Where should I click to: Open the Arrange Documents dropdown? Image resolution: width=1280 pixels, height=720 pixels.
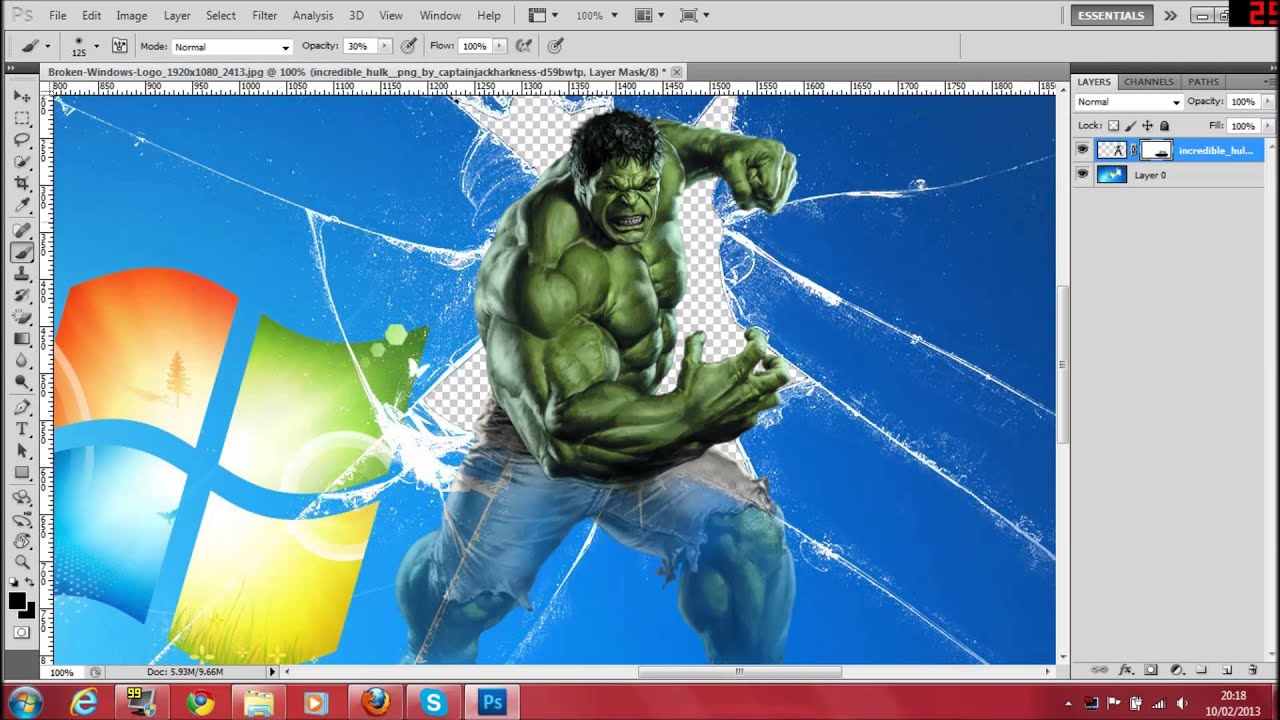pyautogui.click(x=648, y=15)
